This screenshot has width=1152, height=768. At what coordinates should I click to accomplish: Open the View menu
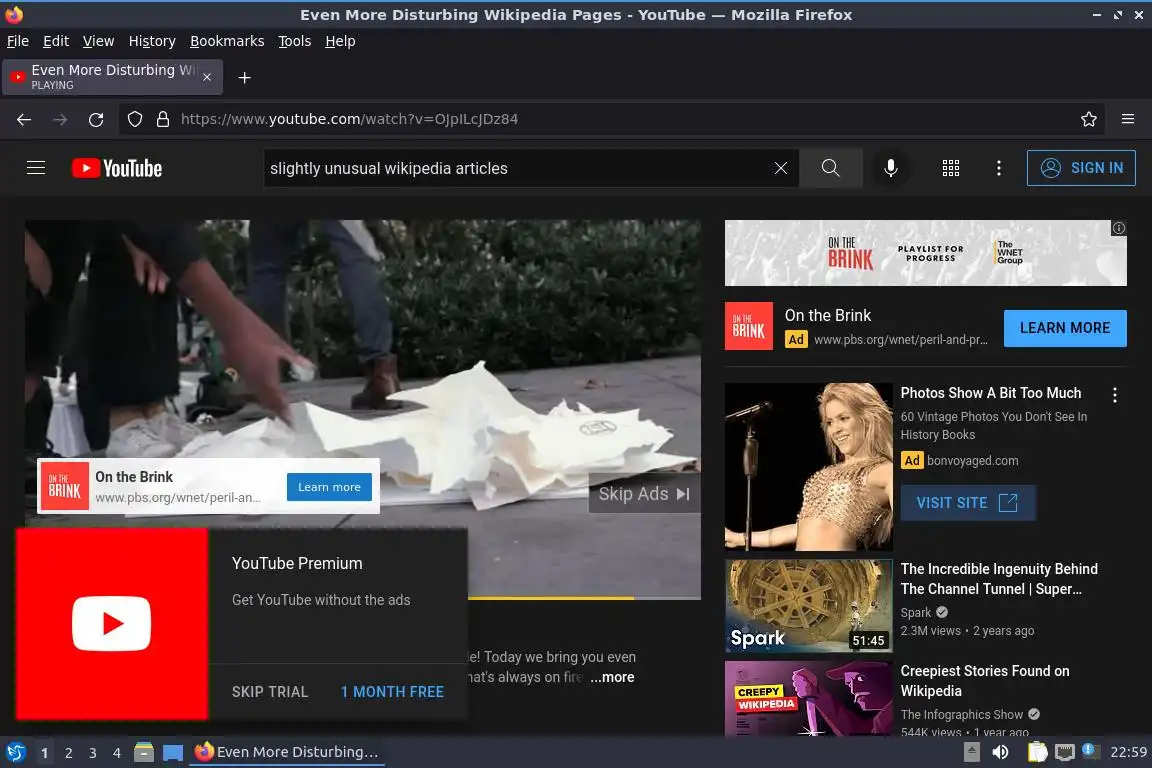tap(98, 41)
